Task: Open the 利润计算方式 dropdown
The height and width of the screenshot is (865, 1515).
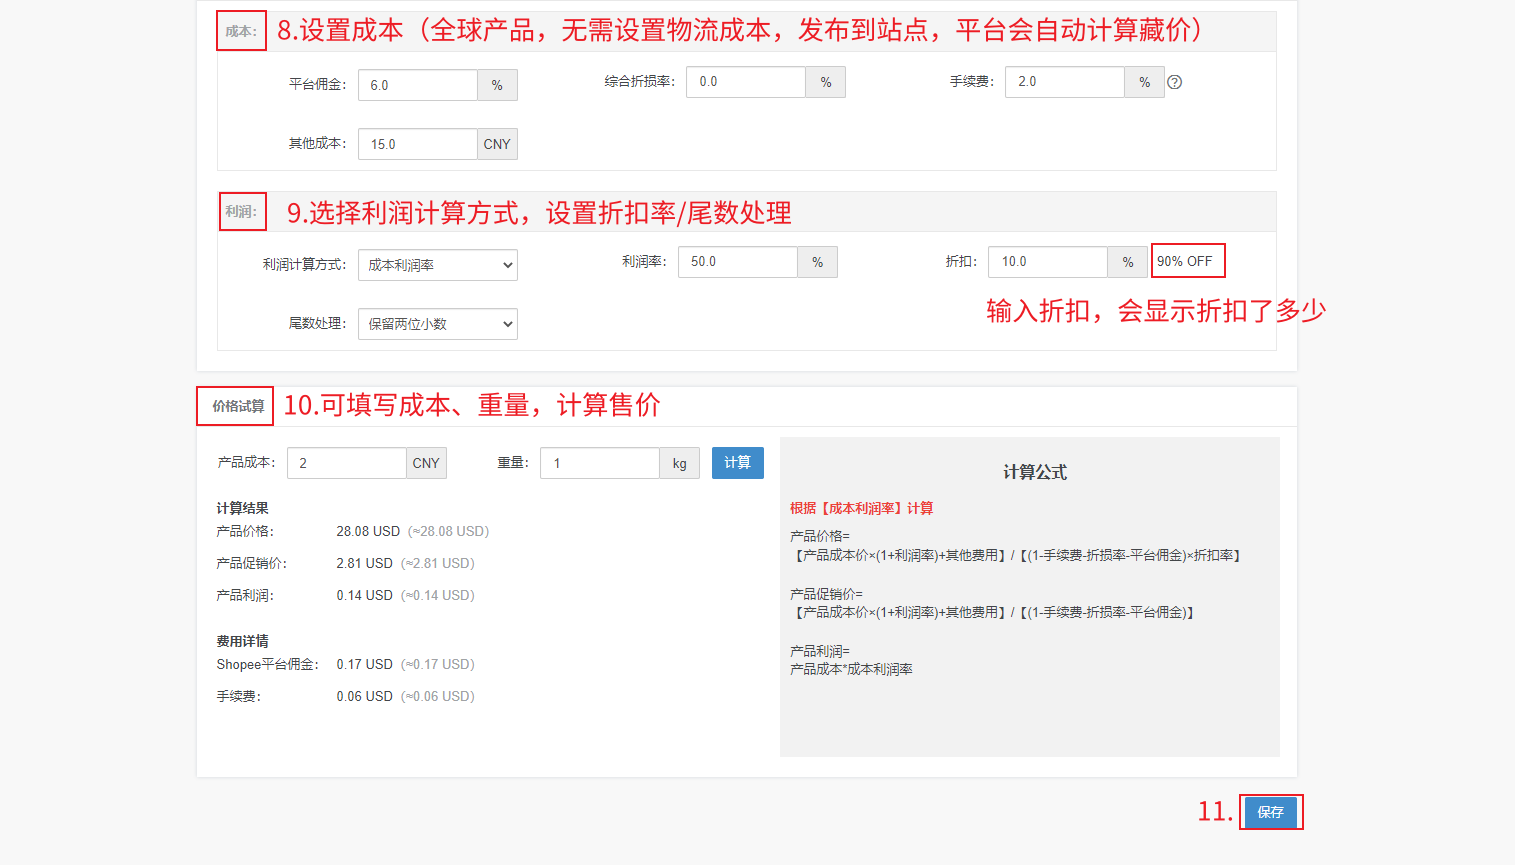Action: click(x=438, y=265)
